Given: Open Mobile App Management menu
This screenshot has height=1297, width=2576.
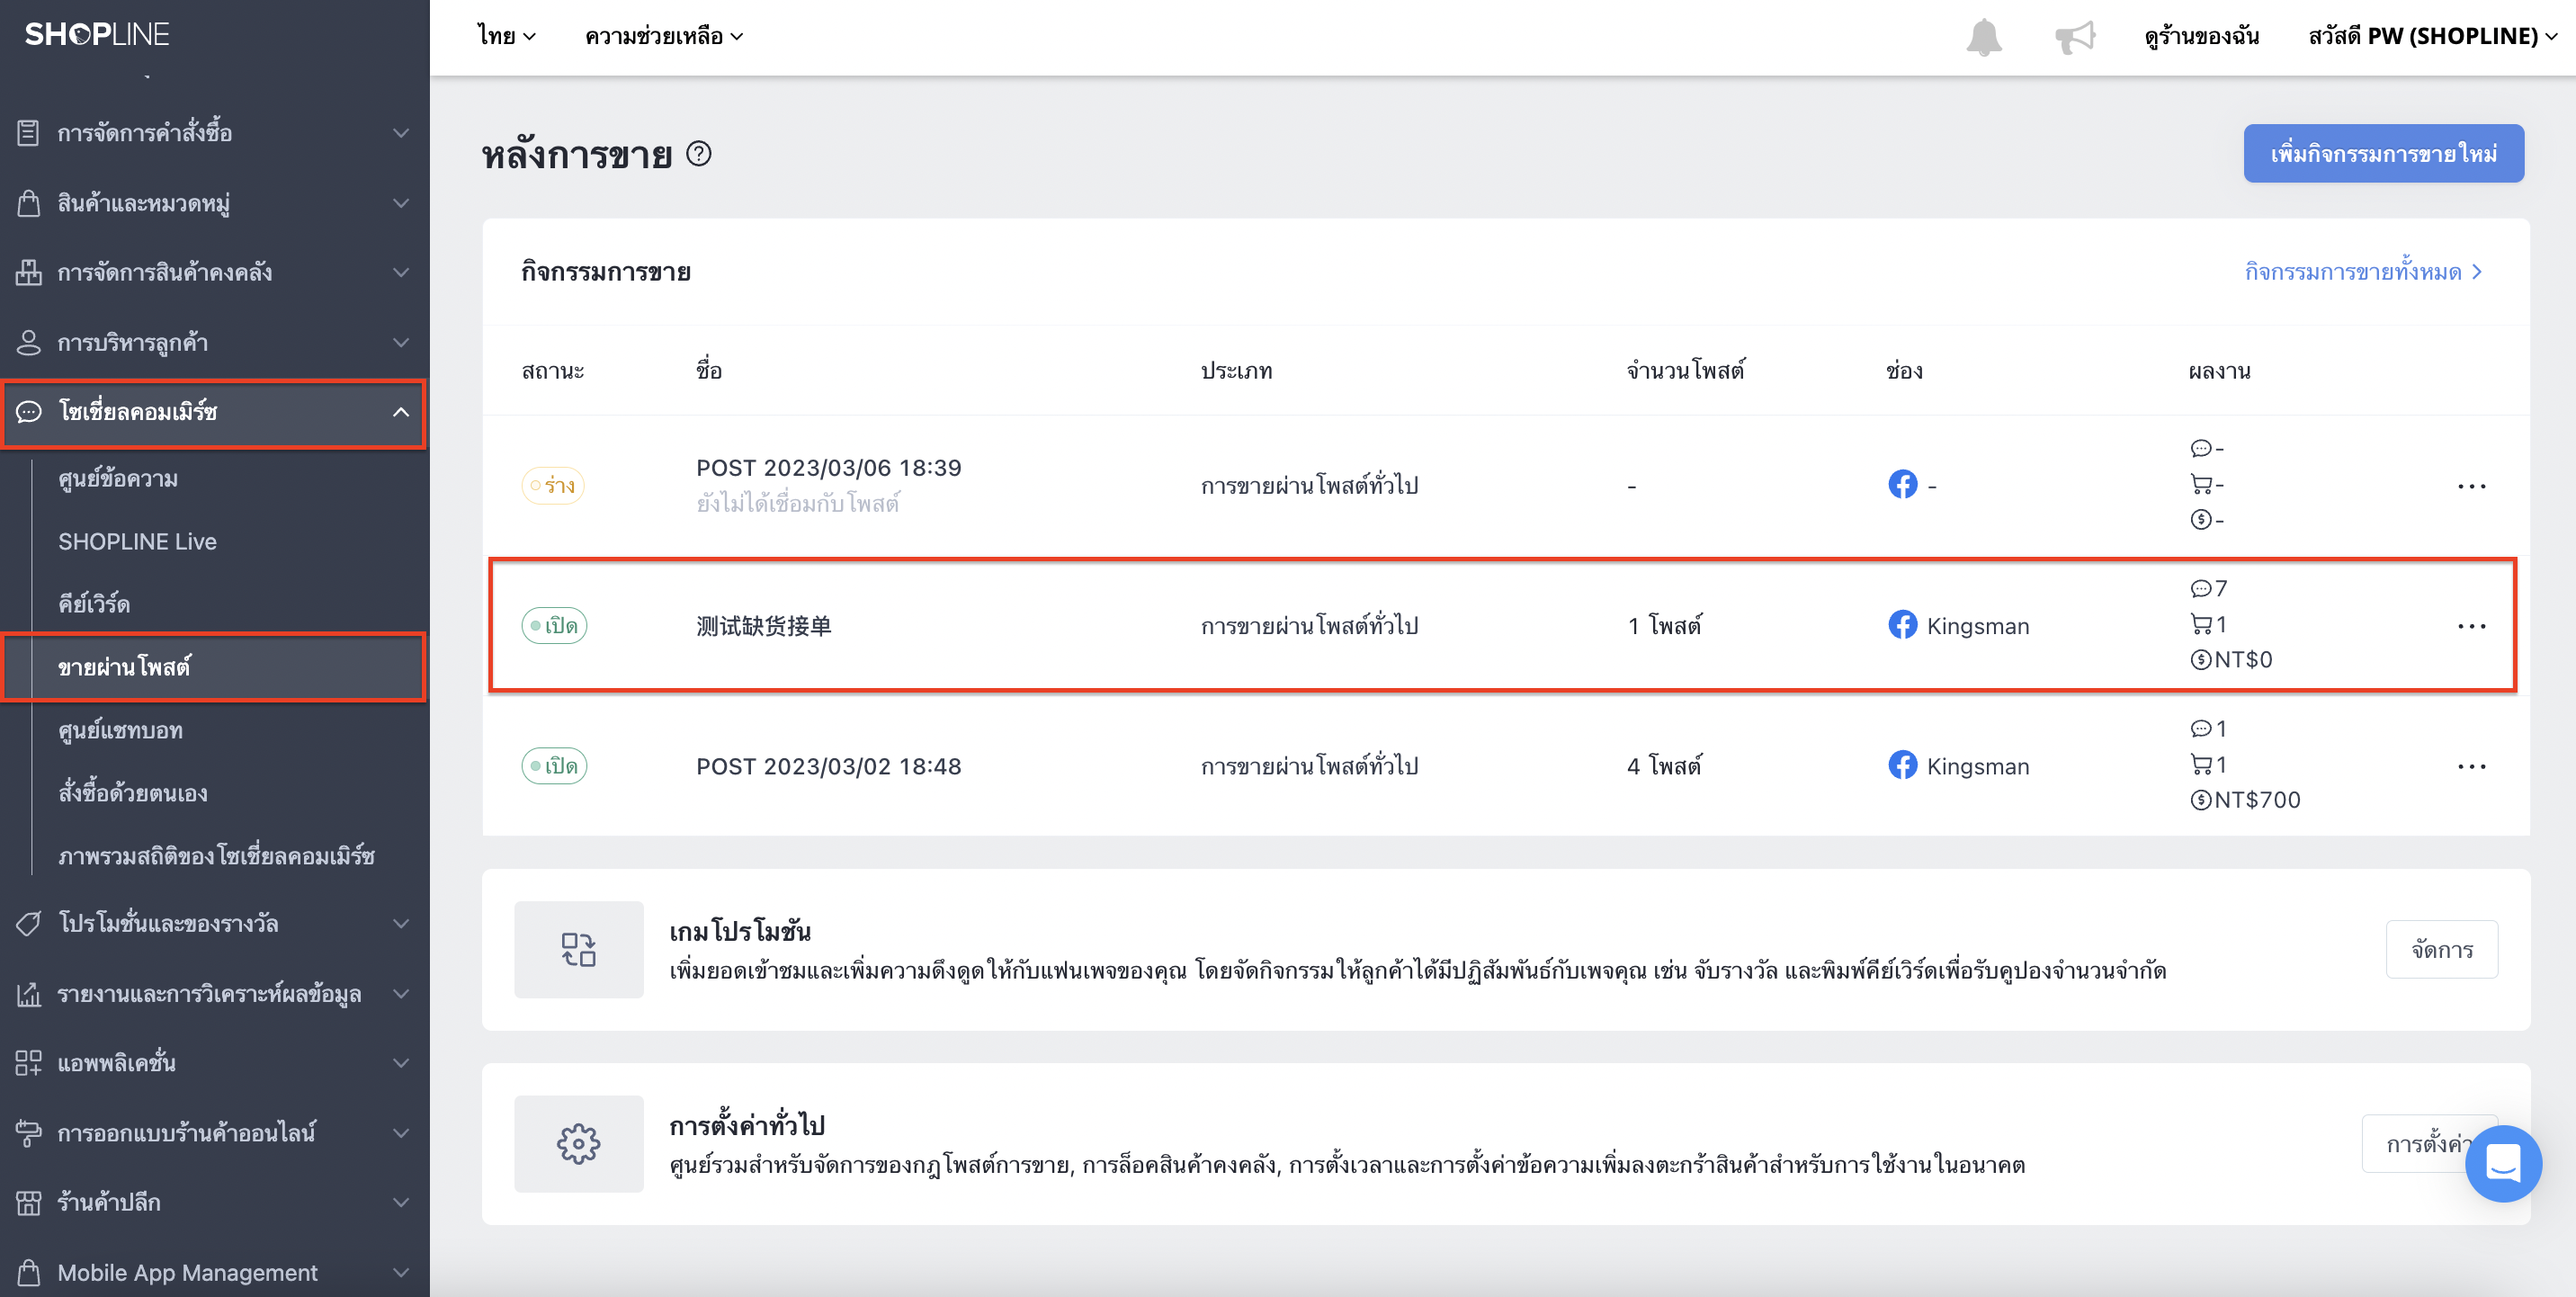Looking at the screenshot, I should tap(214, 1272).
